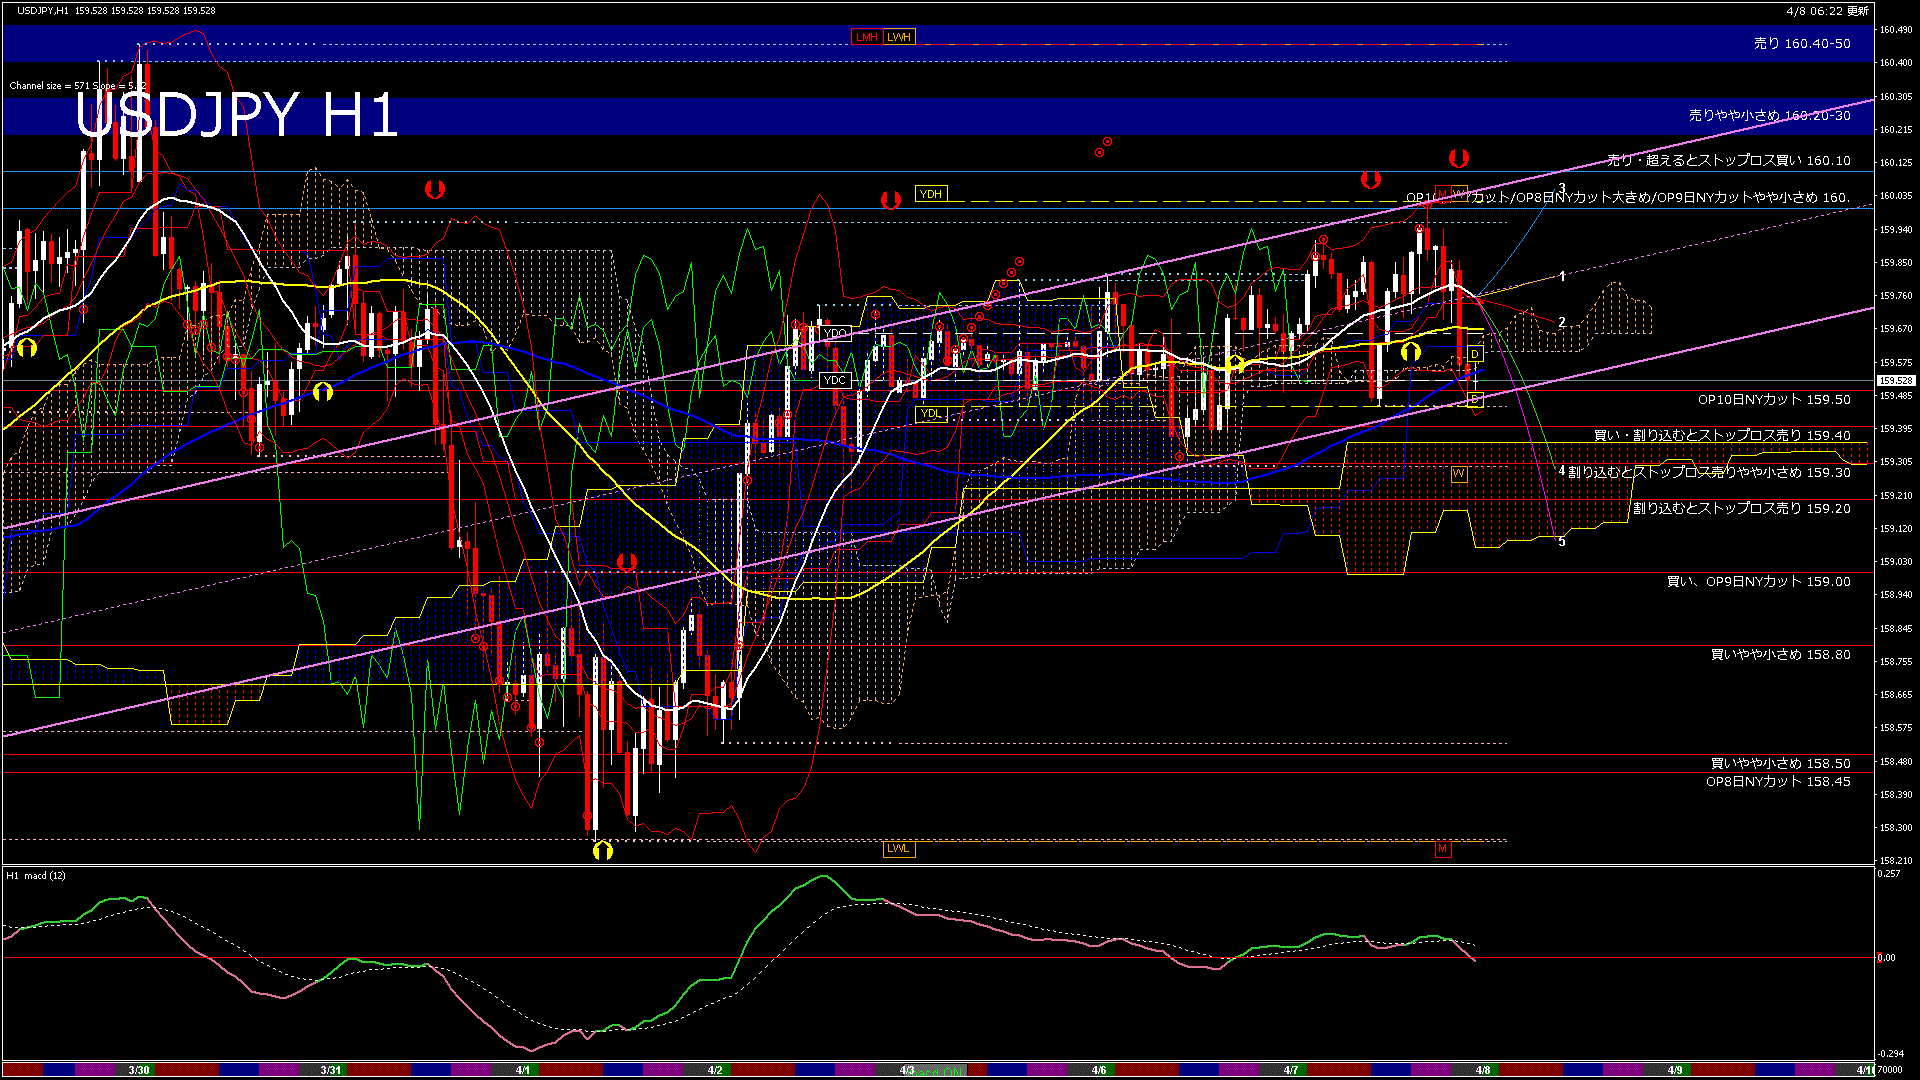Click the YDO open price marker
Screen dimensions: 1920x1080
[x=835, y=333]
